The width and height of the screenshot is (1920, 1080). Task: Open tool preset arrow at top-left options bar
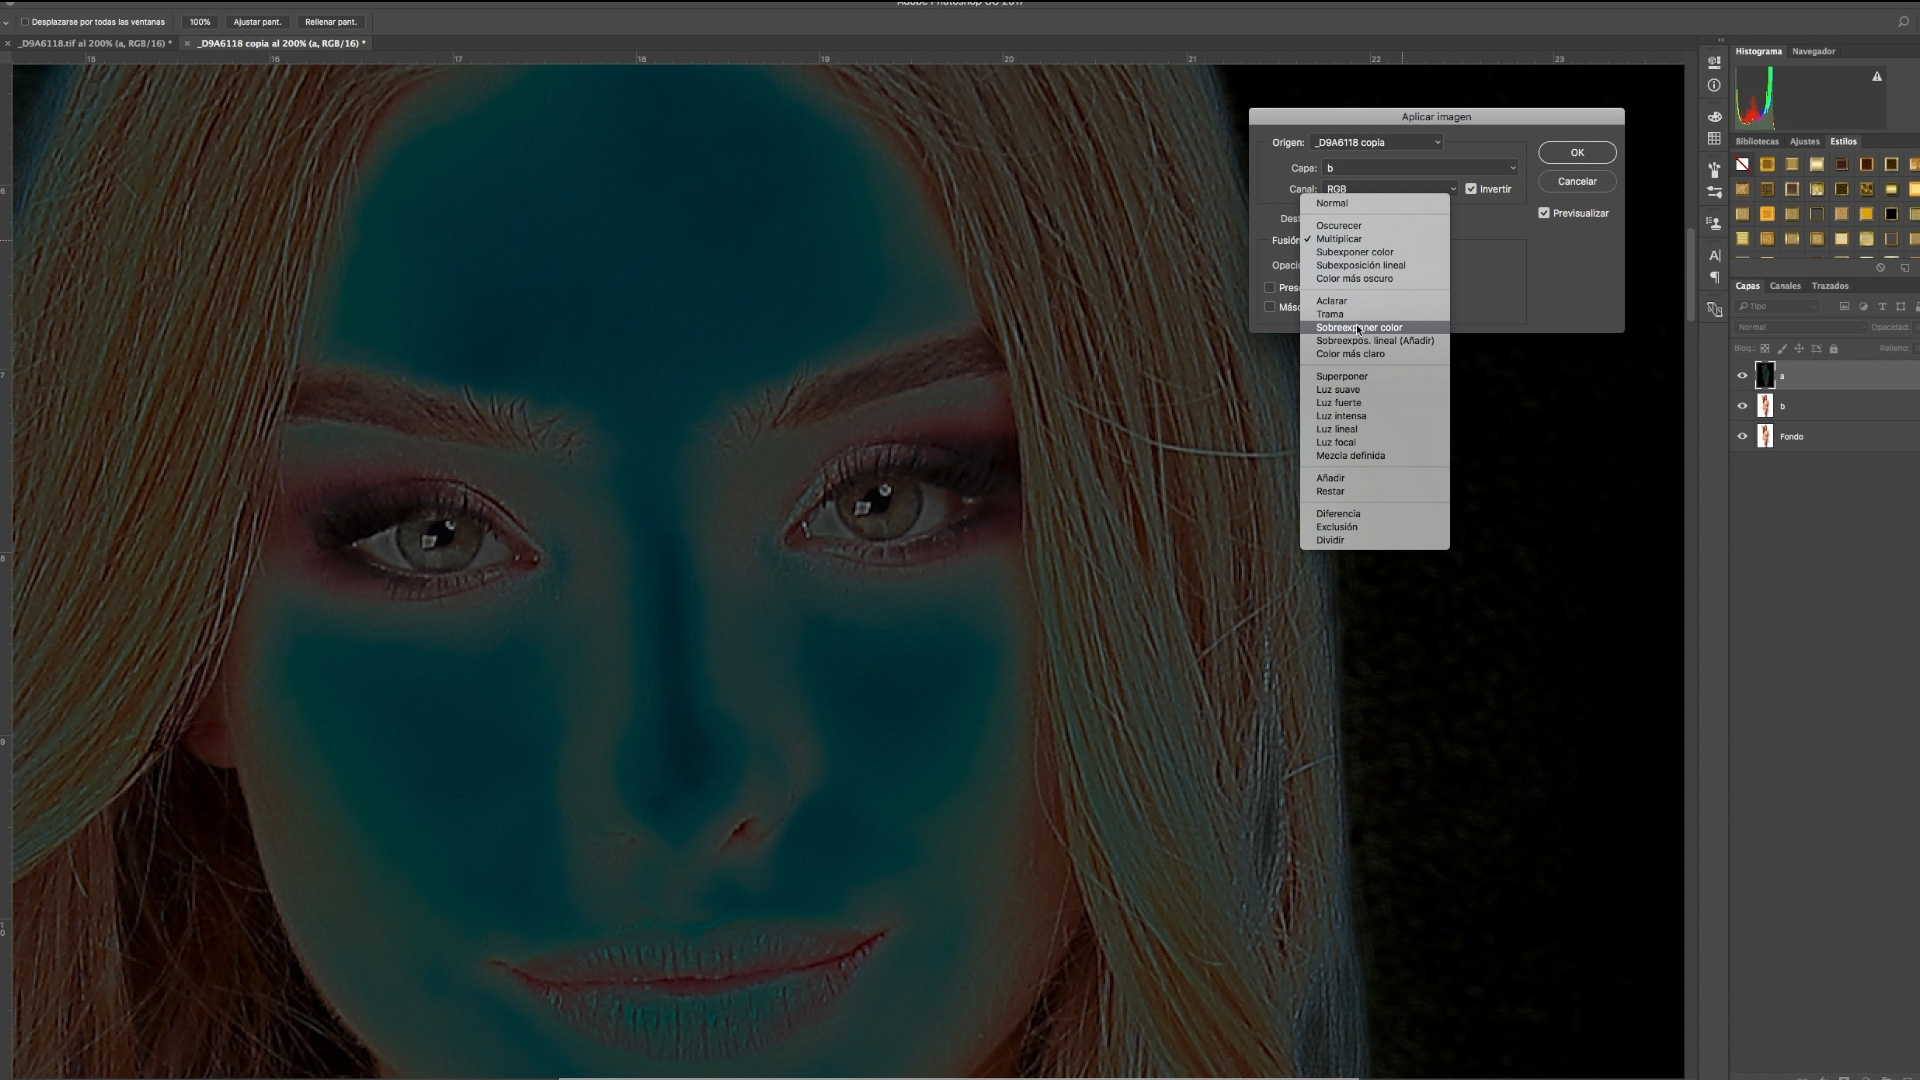(x=6, y=22)
